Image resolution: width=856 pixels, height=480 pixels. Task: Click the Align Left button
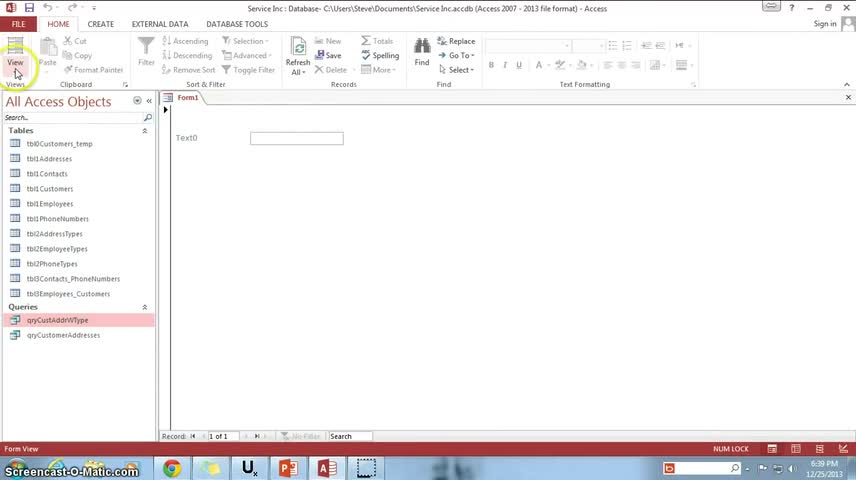(608, 65)
